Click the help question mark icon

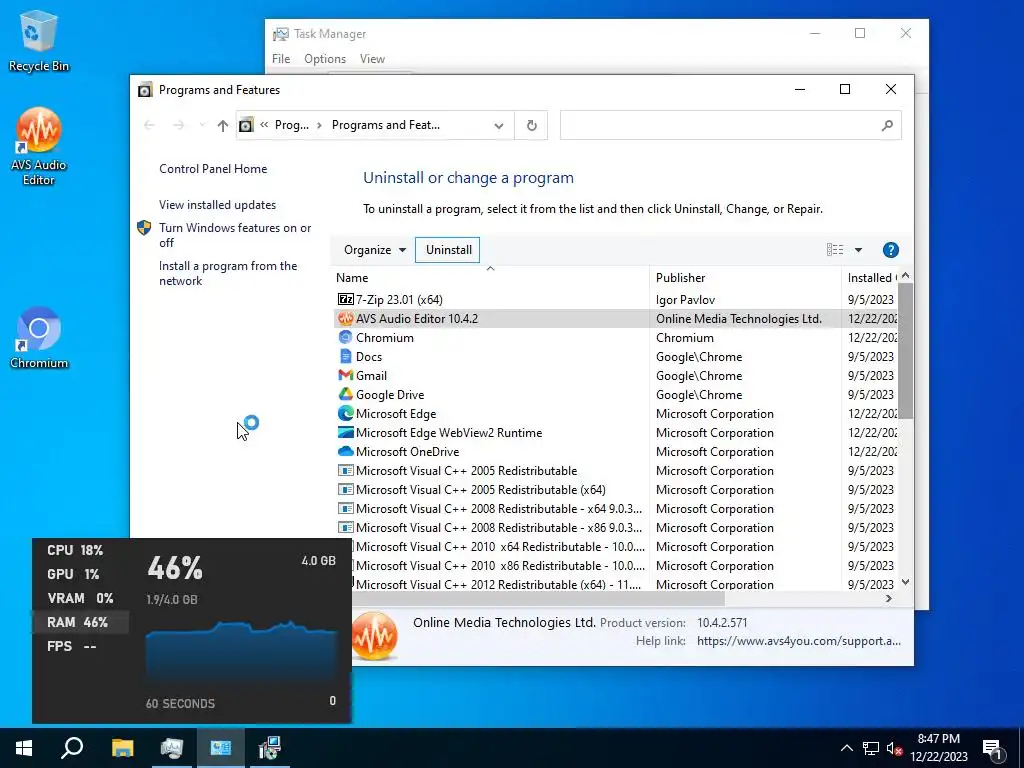tap(891, 250)
